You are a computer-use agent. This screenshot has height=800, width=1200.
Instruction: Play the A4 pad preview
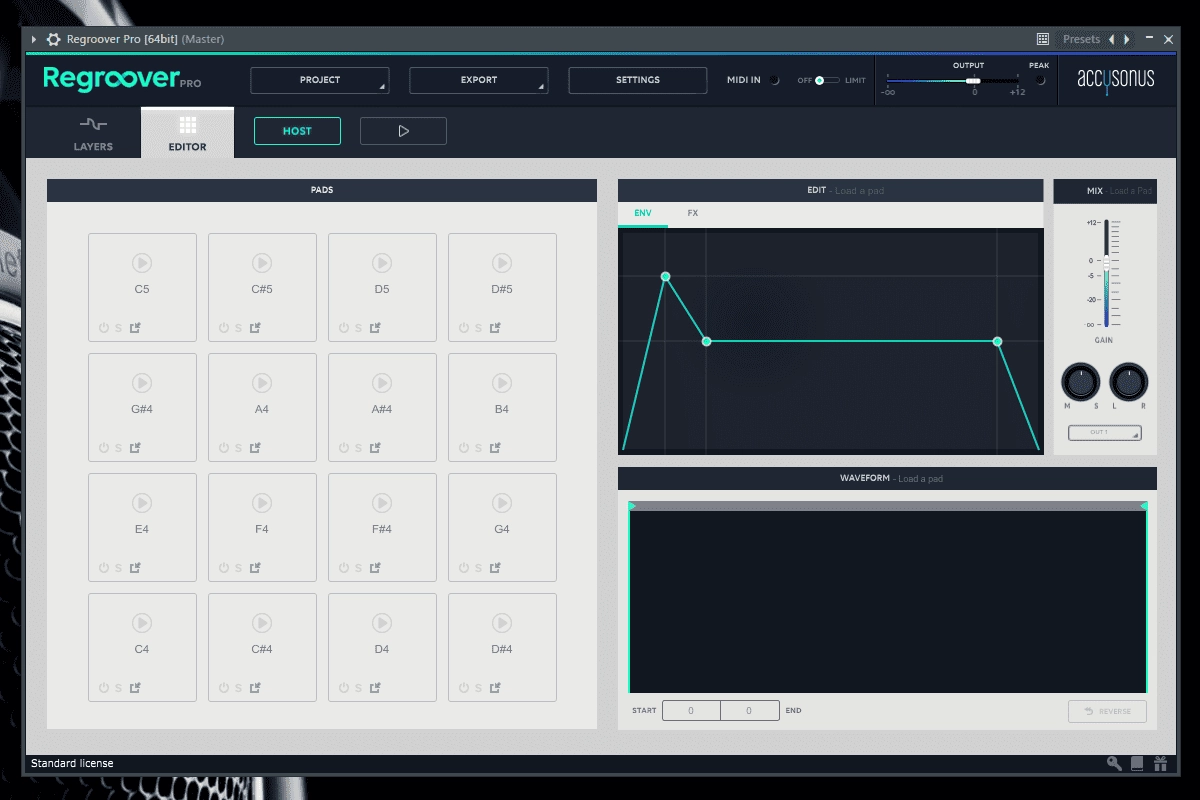(x=262, y=383)
